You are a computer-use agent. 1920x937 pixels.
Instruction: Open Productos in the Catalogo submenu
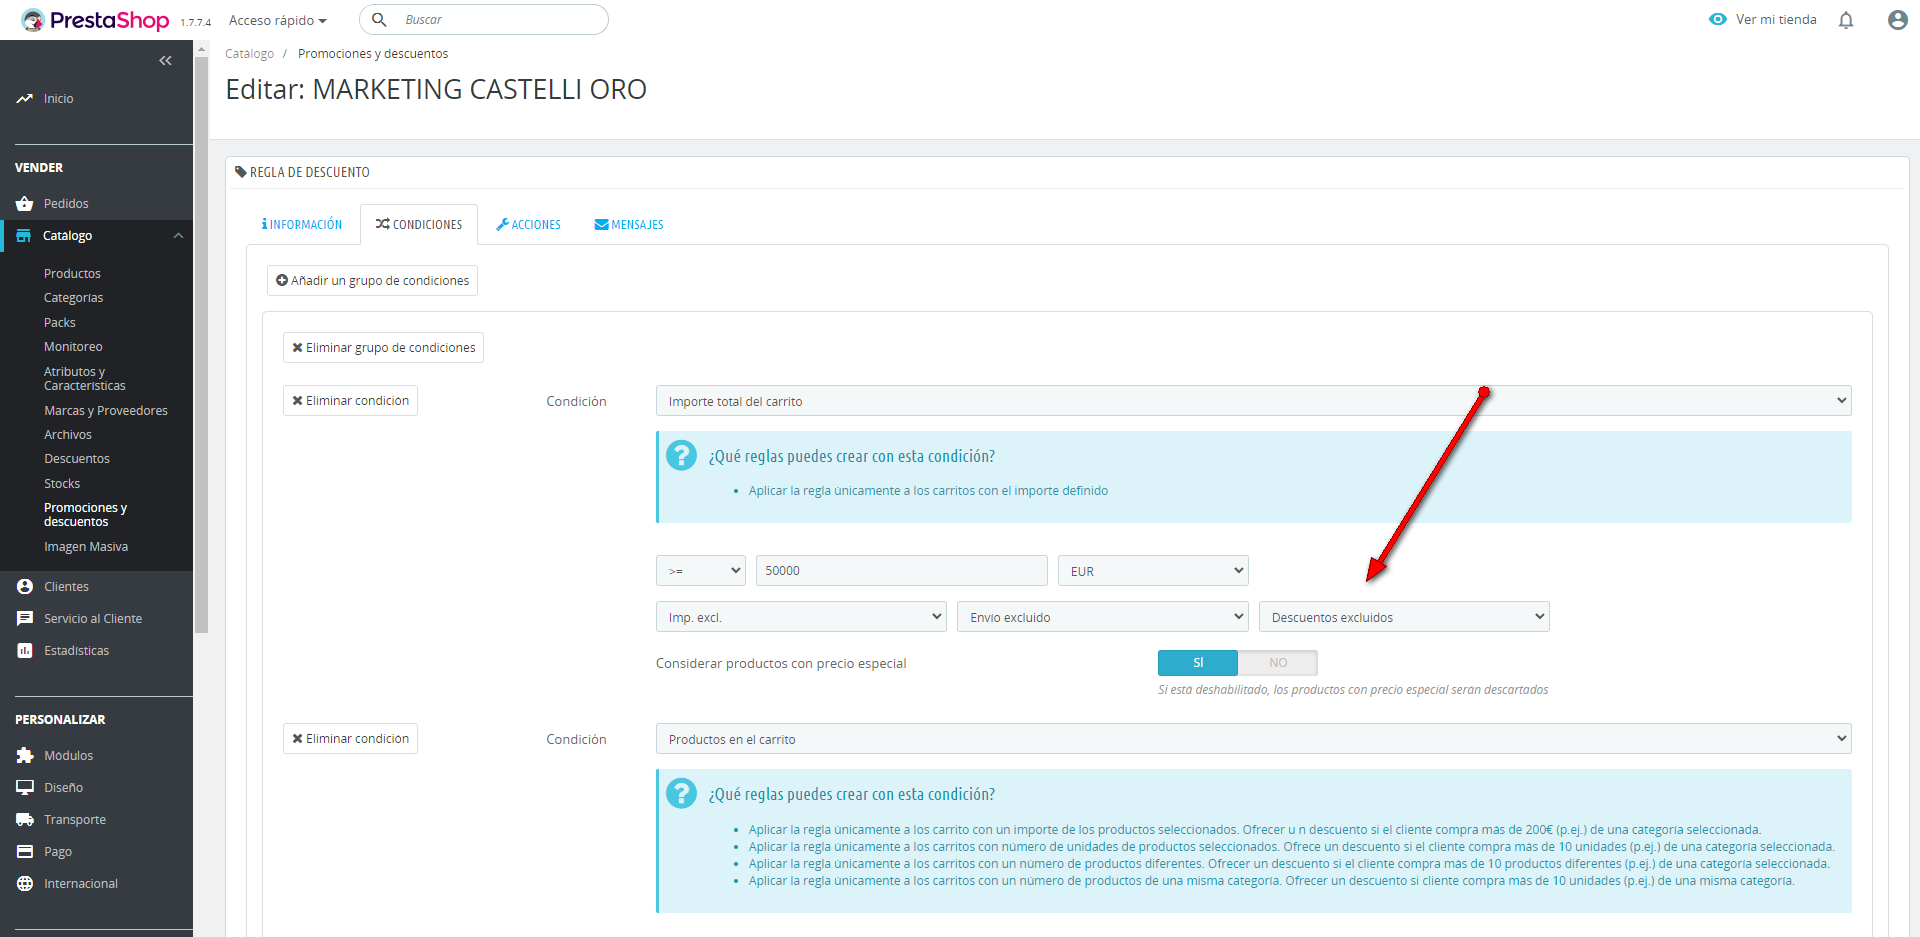pyautogui.click(x=72, y=274)
